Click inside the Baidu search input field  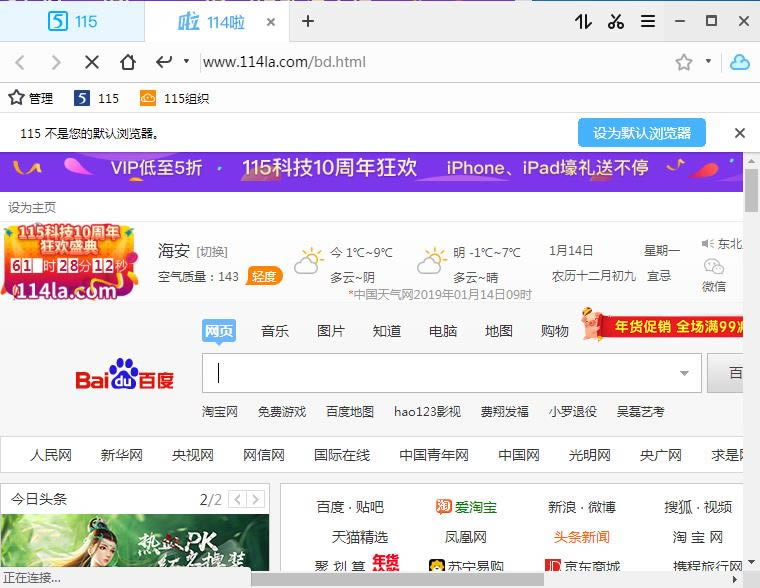click(440, 374)
